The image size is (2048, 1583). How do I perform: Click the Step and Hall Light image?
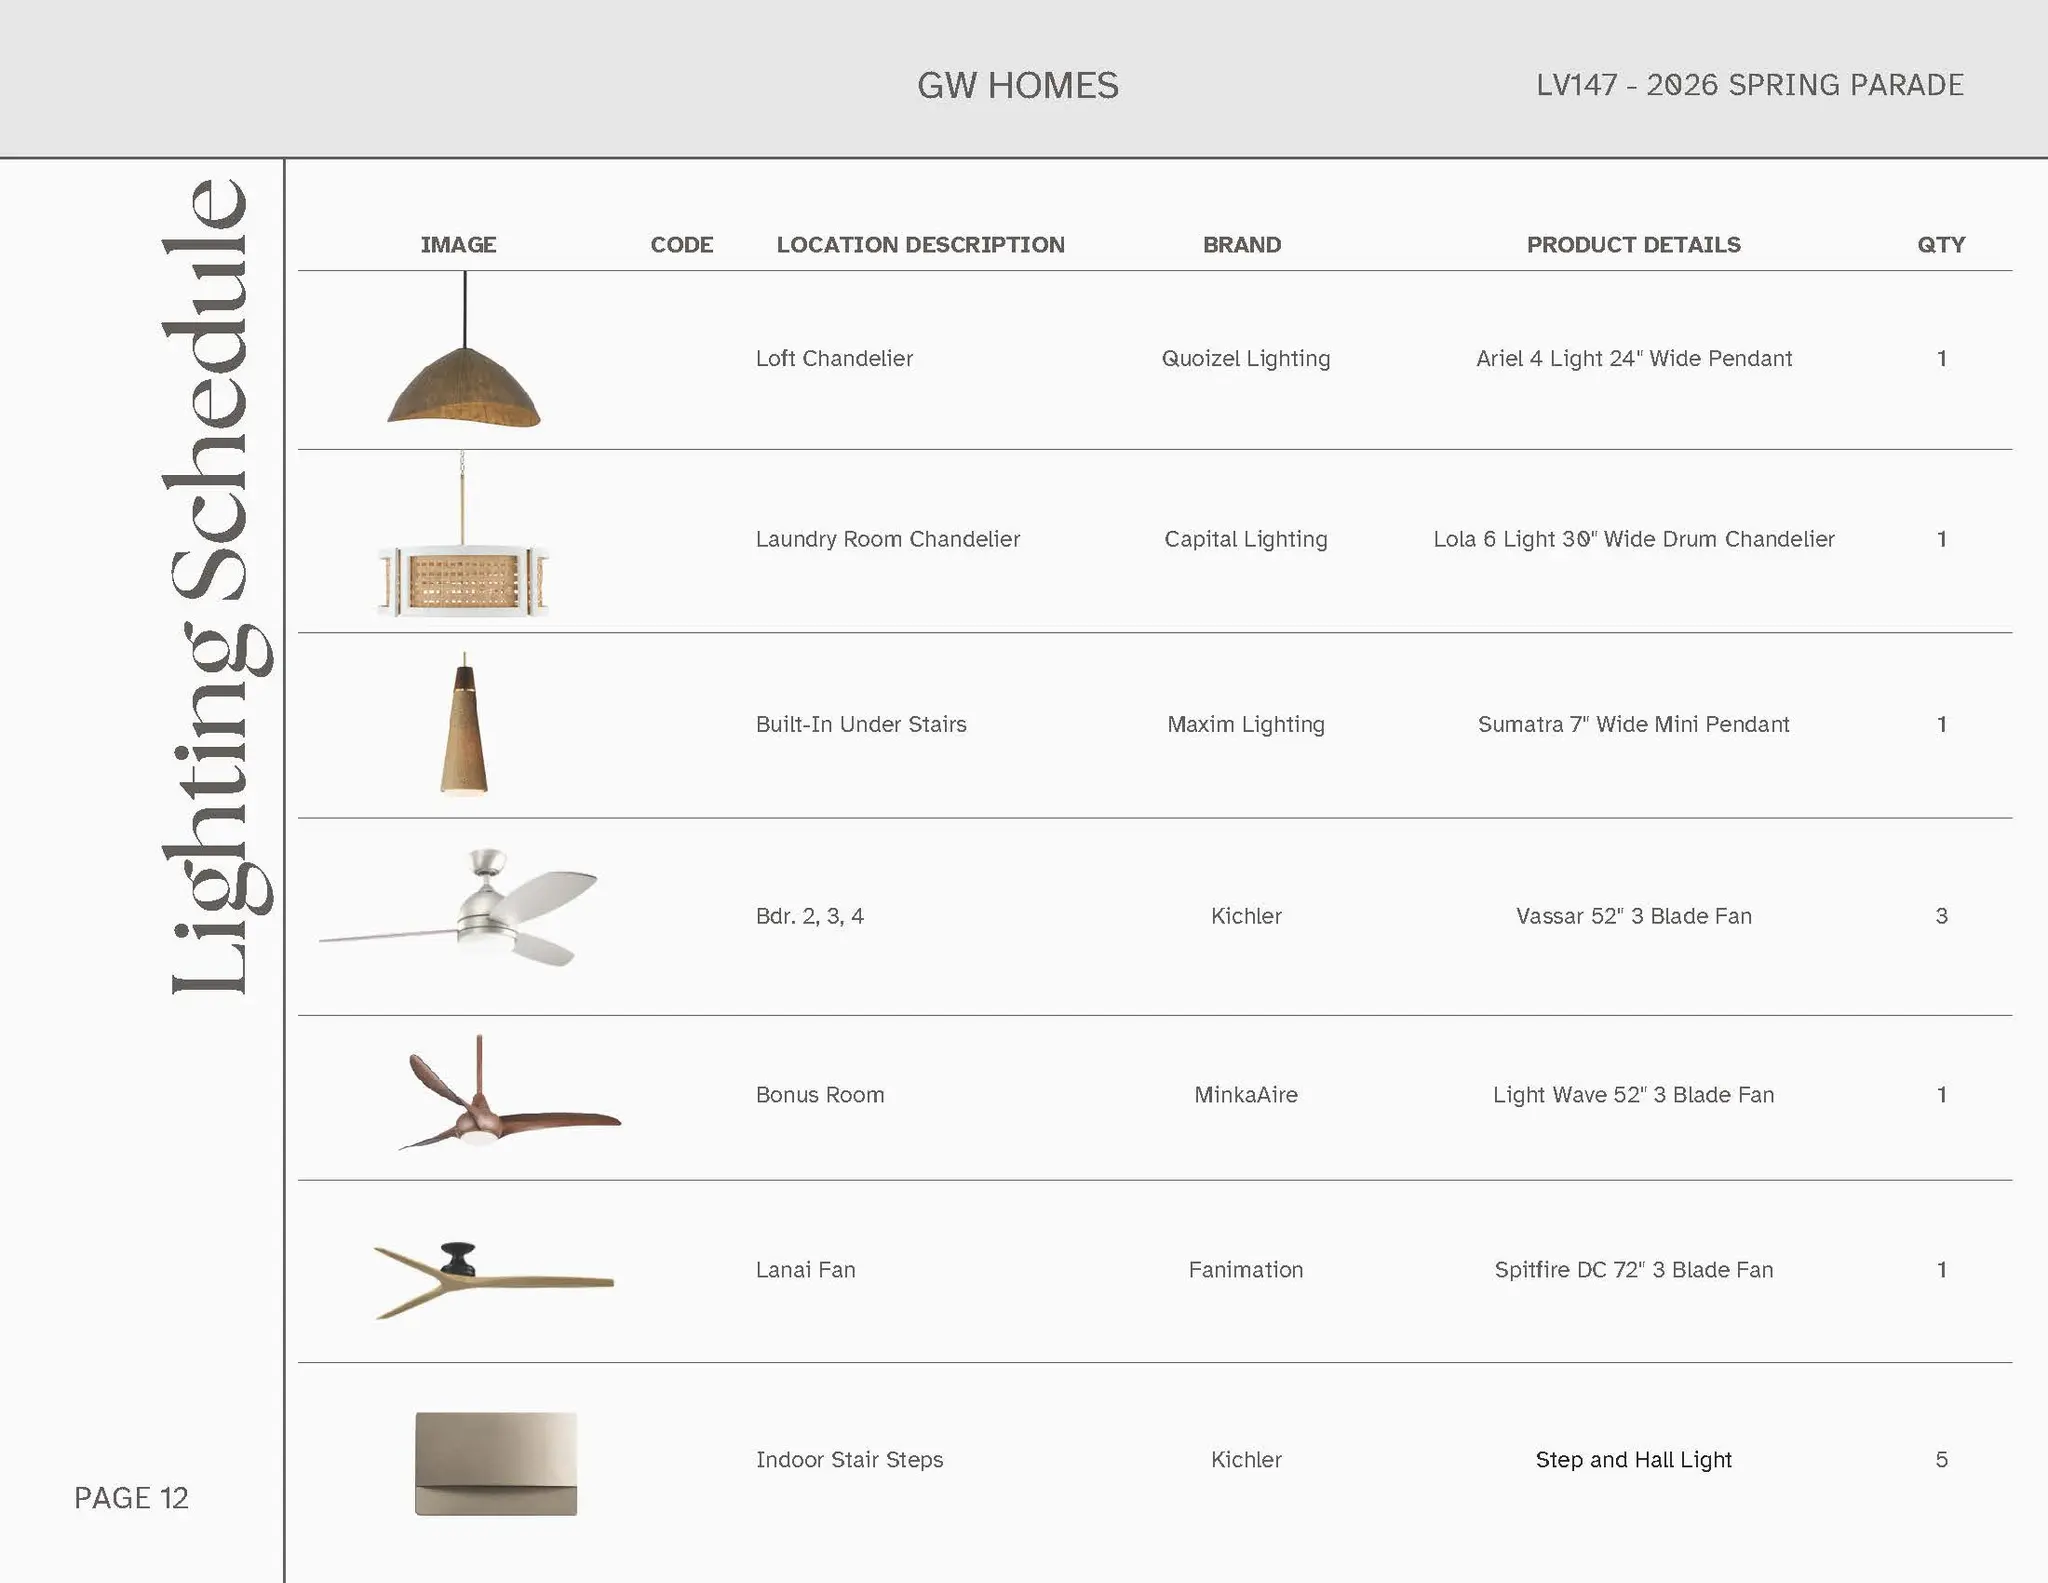click(x=496, y=1462)
